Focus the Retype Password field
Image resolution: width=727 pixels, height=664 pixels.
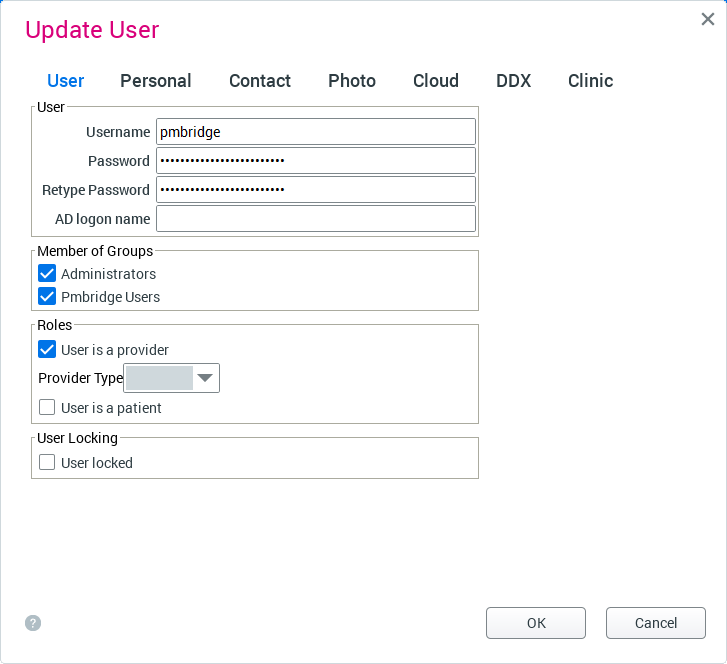click(x=315, y=190)
